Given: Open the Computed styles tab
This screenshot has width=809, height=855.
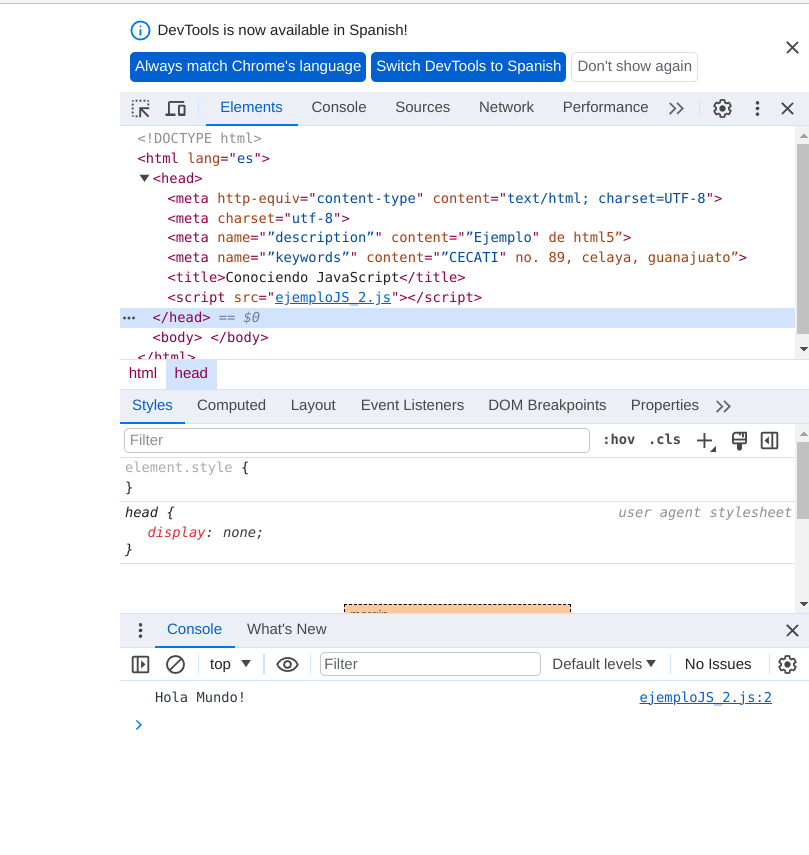Looking at the screenshot, I should tap(231, 405).
